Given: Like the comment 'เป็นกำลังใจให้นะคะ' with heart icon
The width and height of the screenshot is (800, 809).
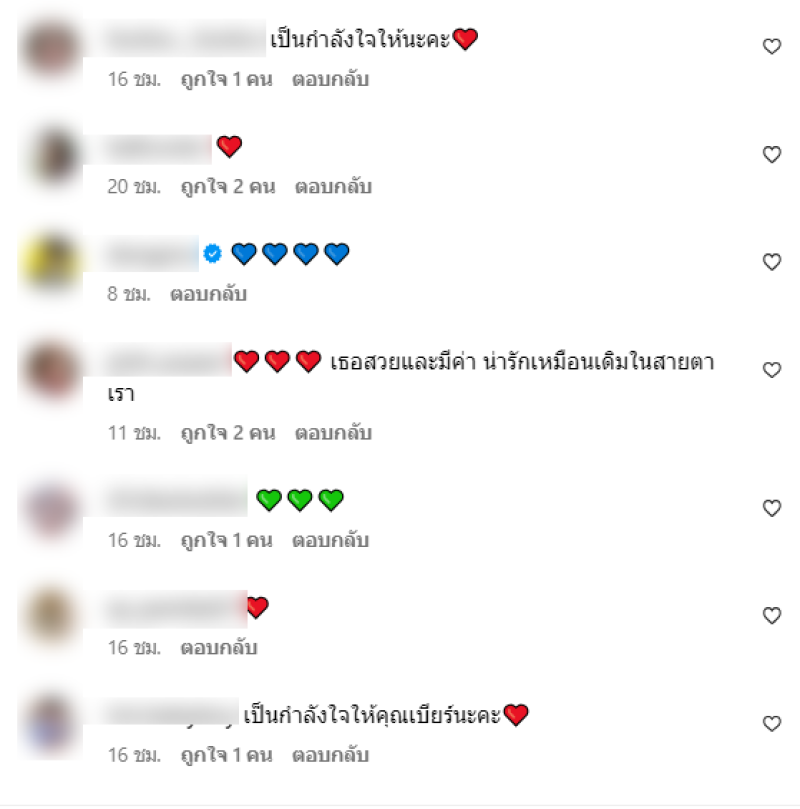Looking at the screenshot, I should [x=772, y=46].
